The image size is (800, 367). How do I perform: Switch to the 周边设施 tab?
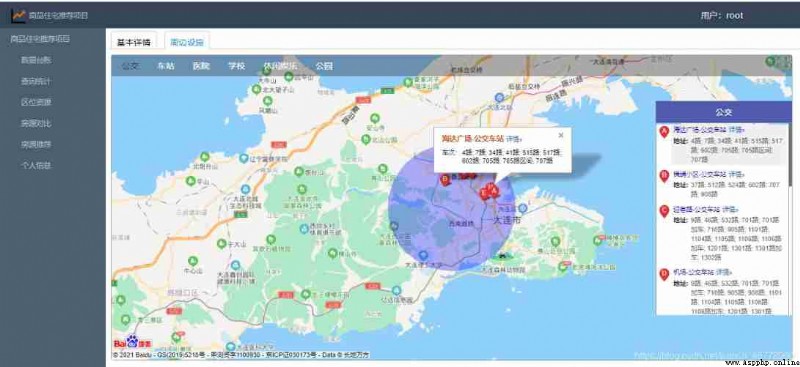(x=187, y=42)
